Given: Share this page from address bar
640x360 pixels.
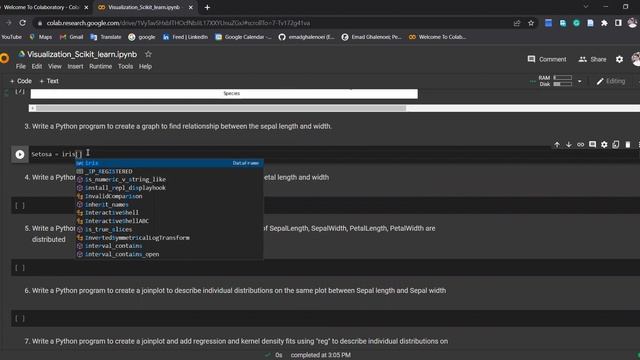Looking at the screenshot, I should coord(517,23).
